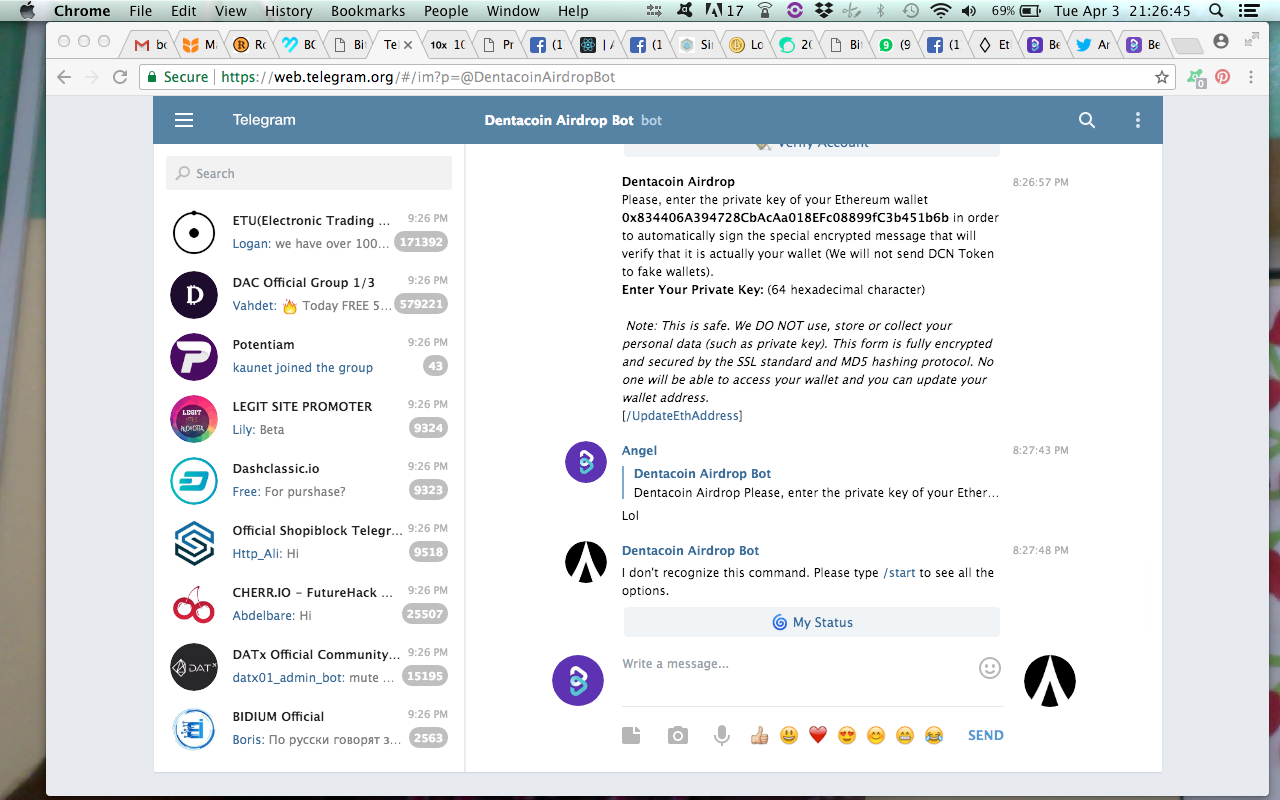This screenshot has width=1280, height=800.
Task: Open the ETU Electronic Trading chat avatar
Action: point(194,233)
